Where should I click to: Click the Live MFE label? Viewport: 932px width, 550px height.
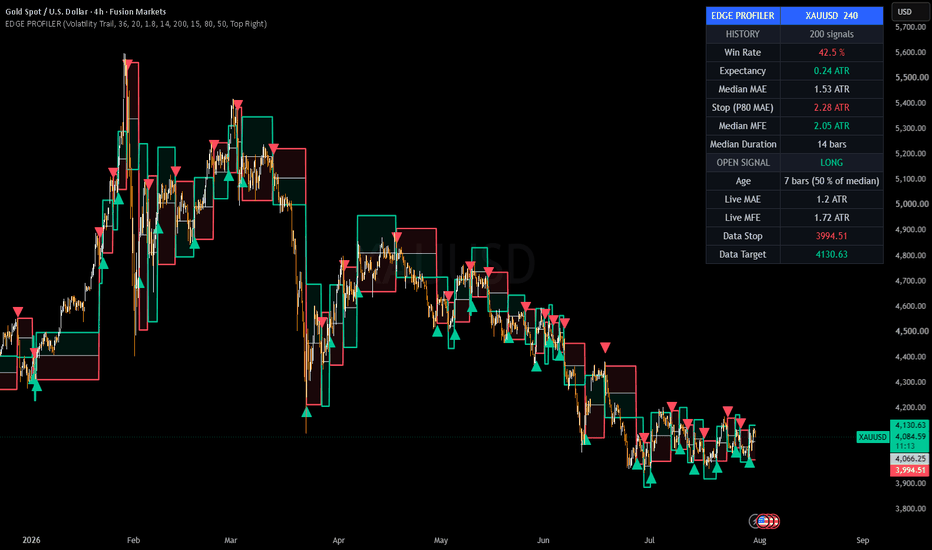pos(742,218)
